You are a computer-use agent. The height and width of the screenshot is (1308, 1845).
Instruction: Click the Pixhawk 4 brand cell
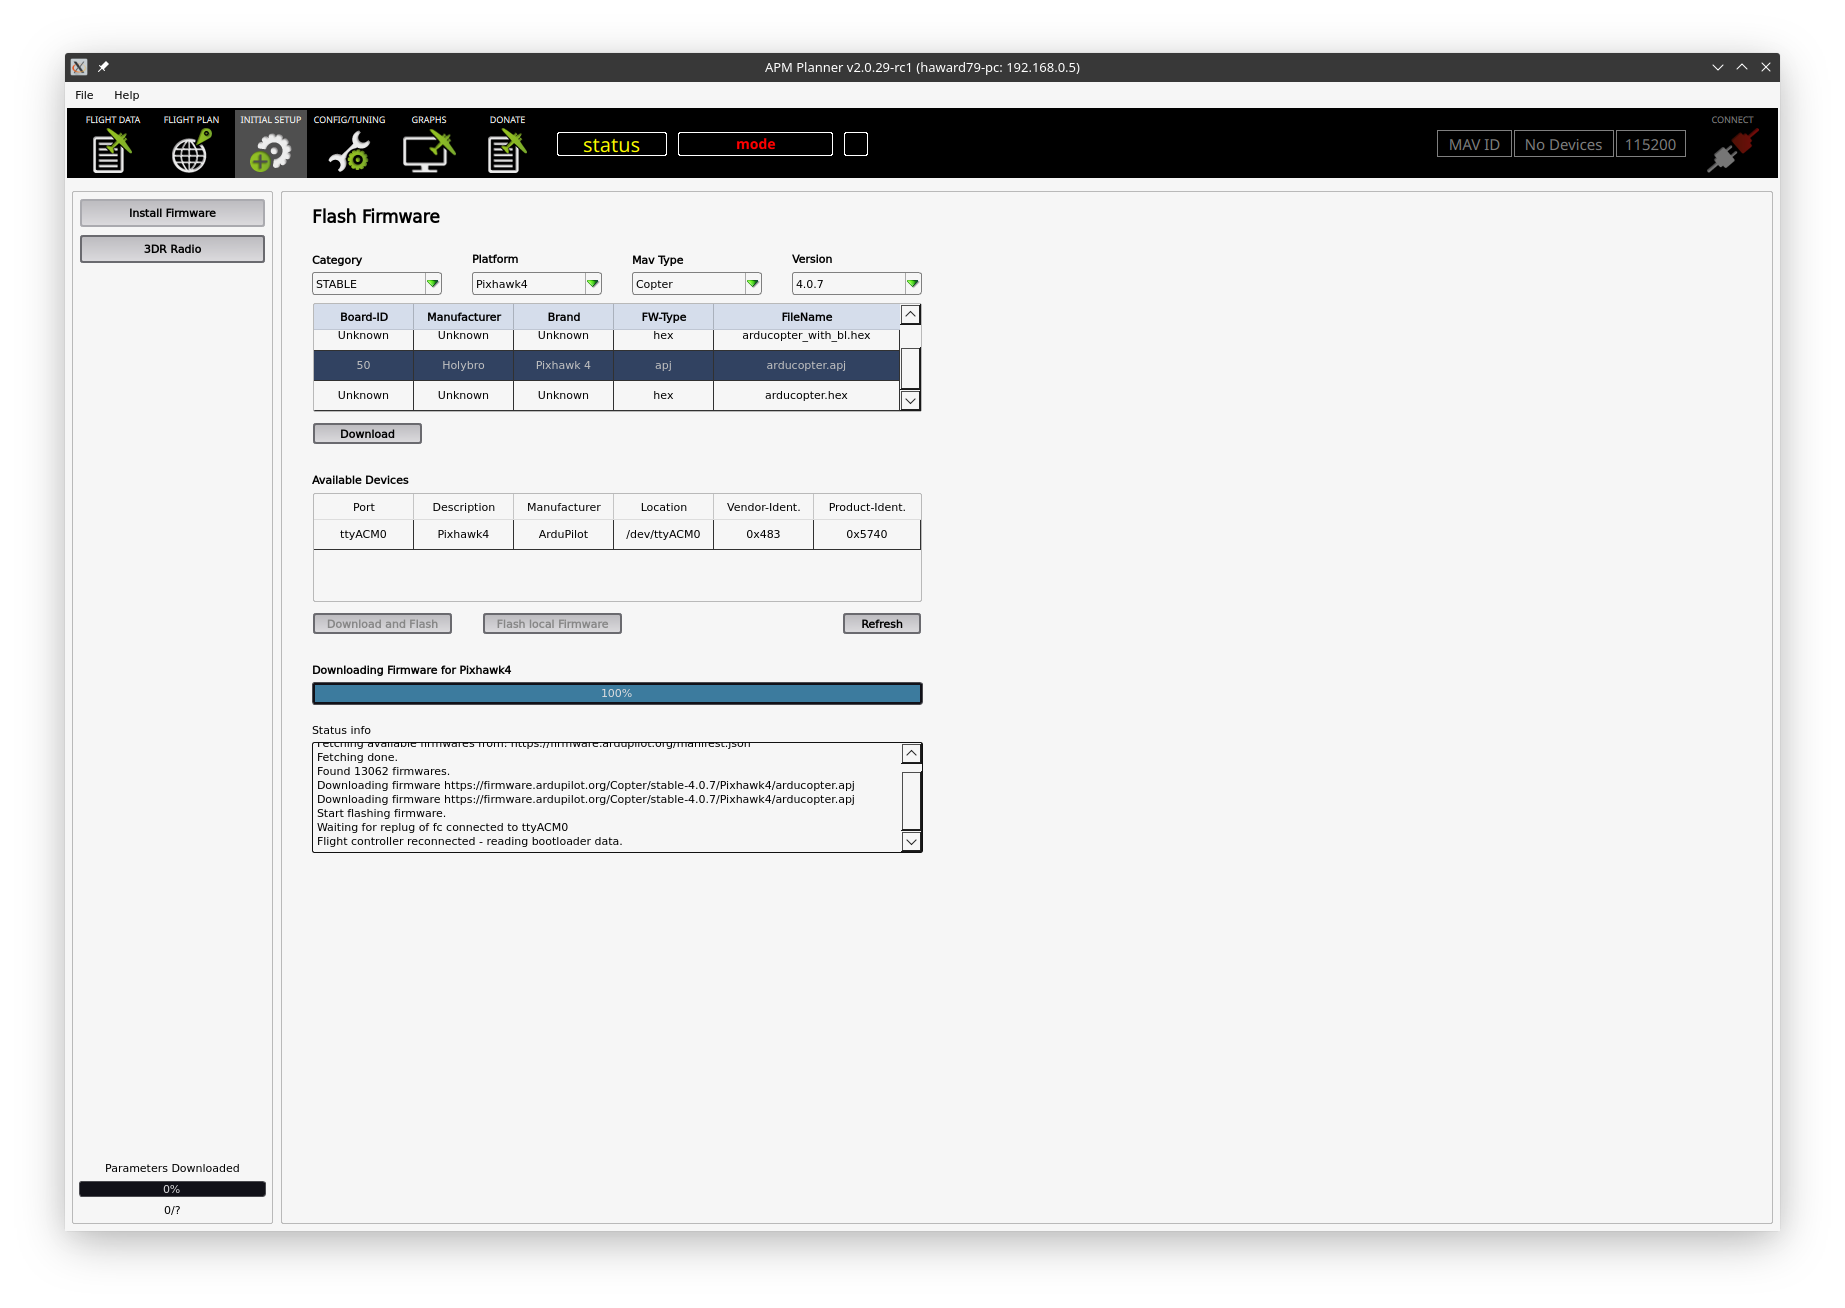click(x=563, y=366)
